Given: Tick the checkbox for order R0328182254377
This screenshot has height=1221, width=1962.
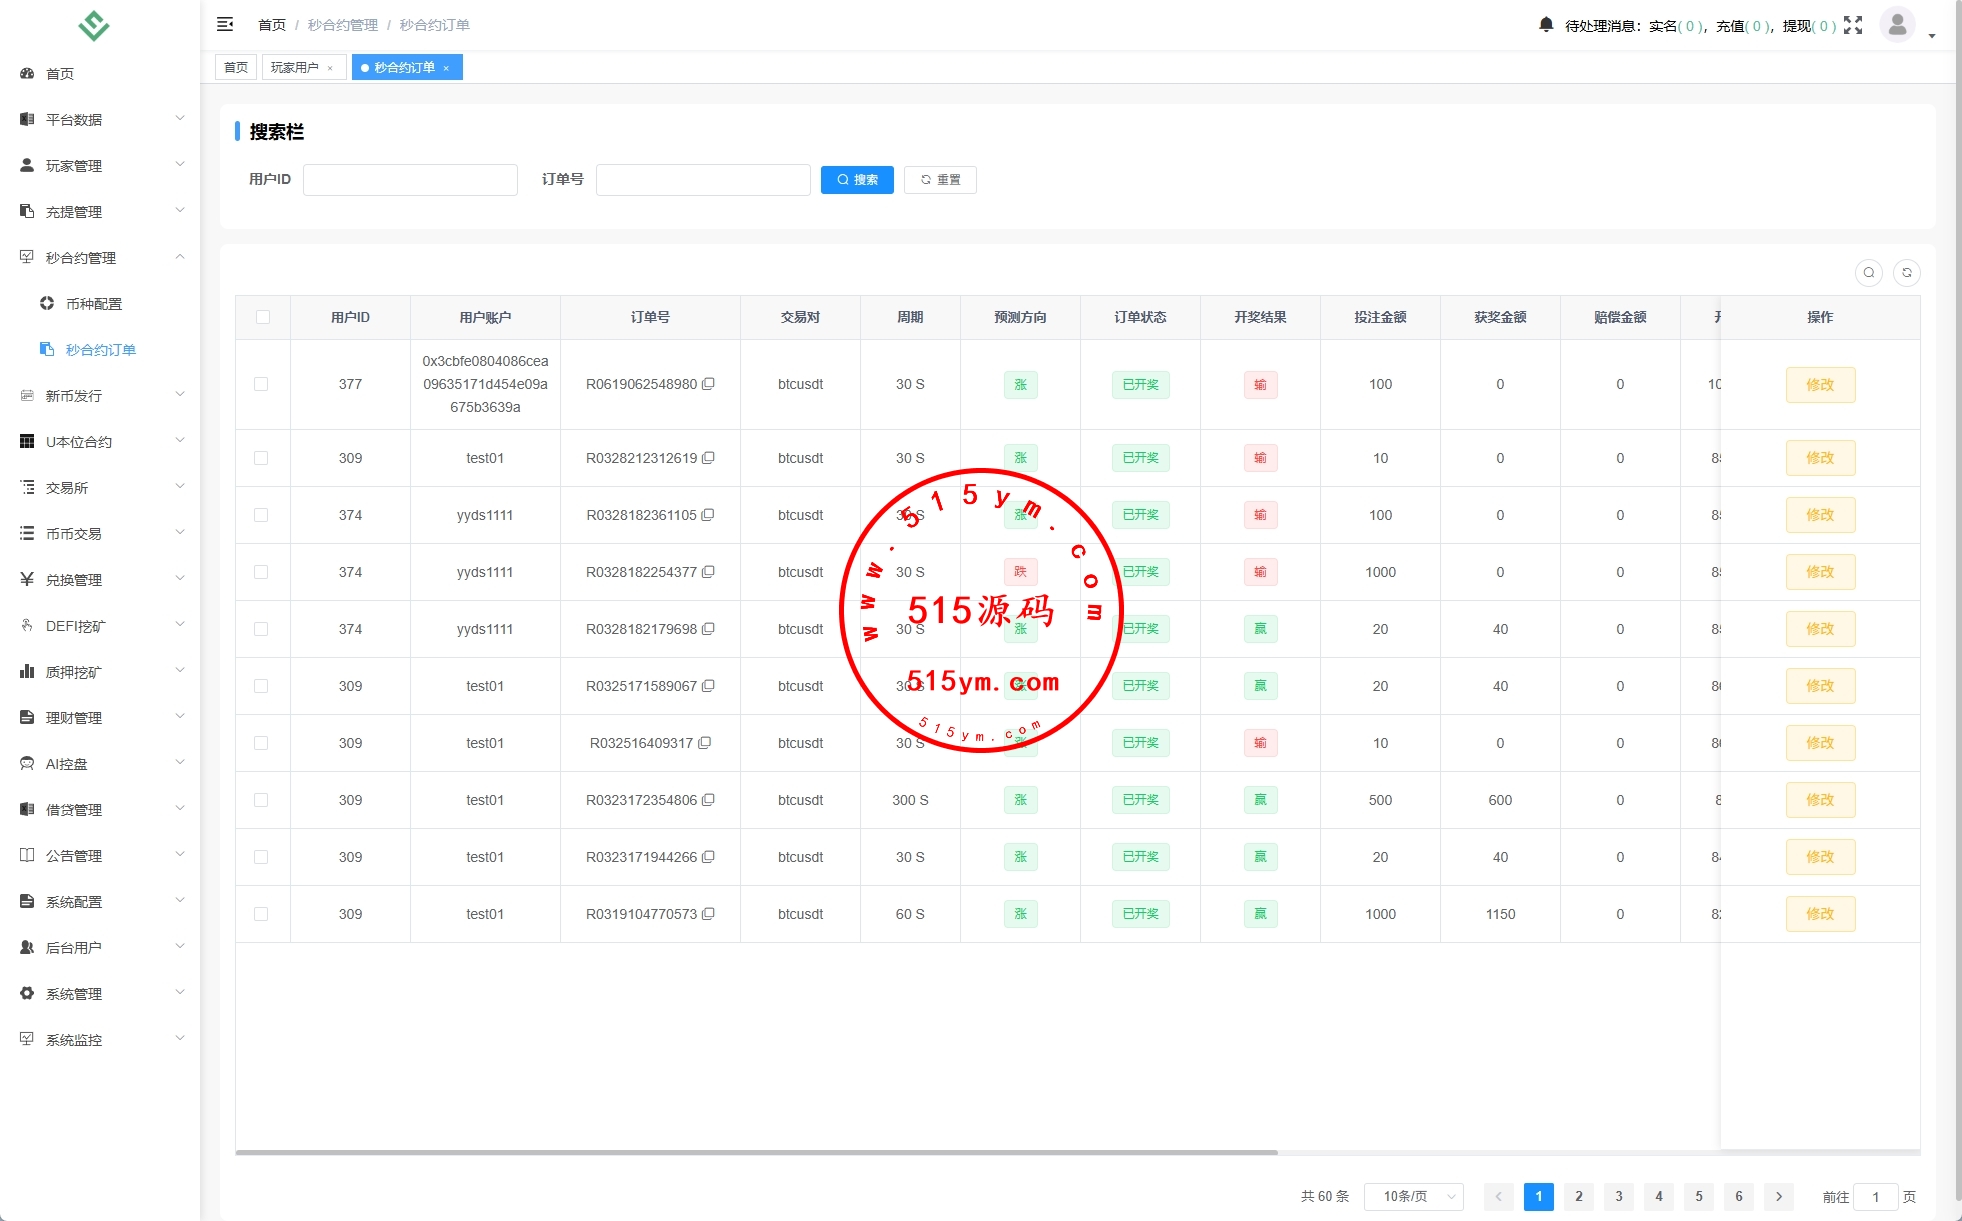Looking at the screenshot, I should [261, 572].
